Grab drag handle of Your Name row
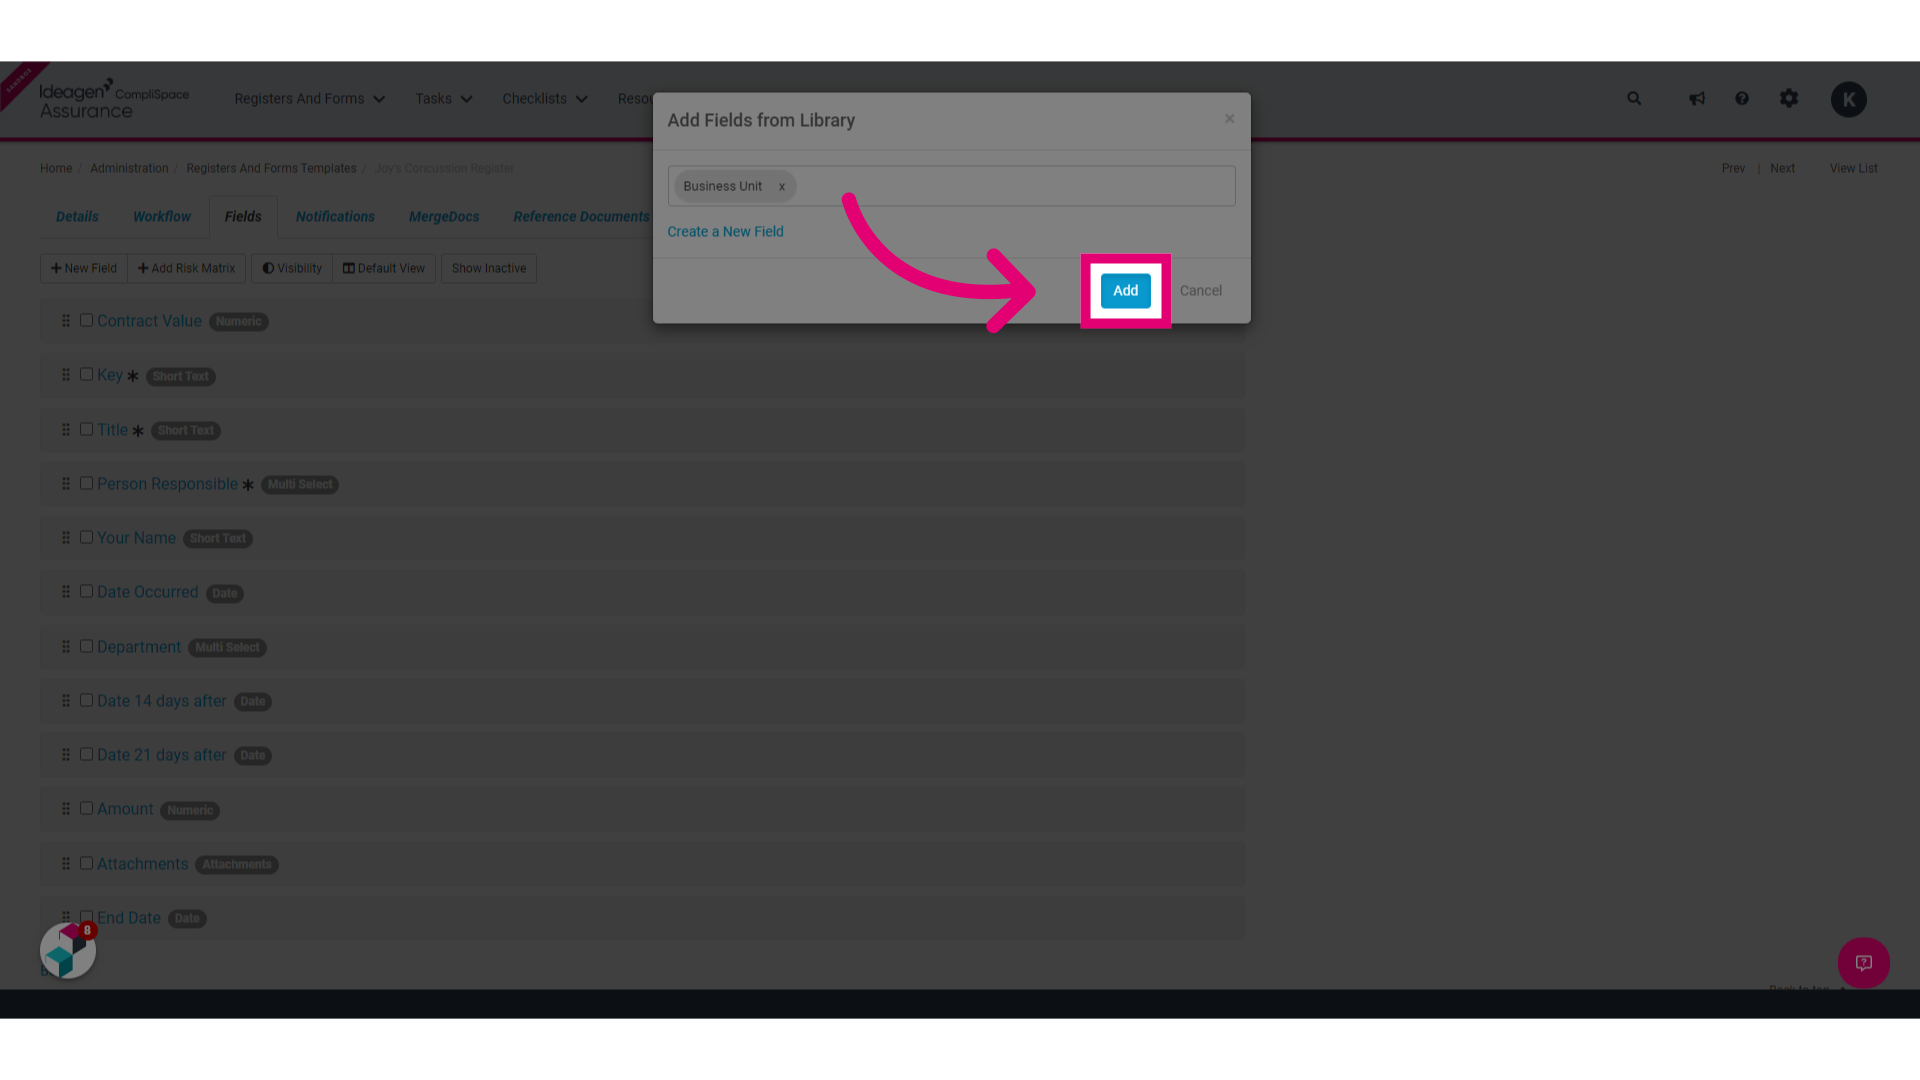 [x=66, y=538]
